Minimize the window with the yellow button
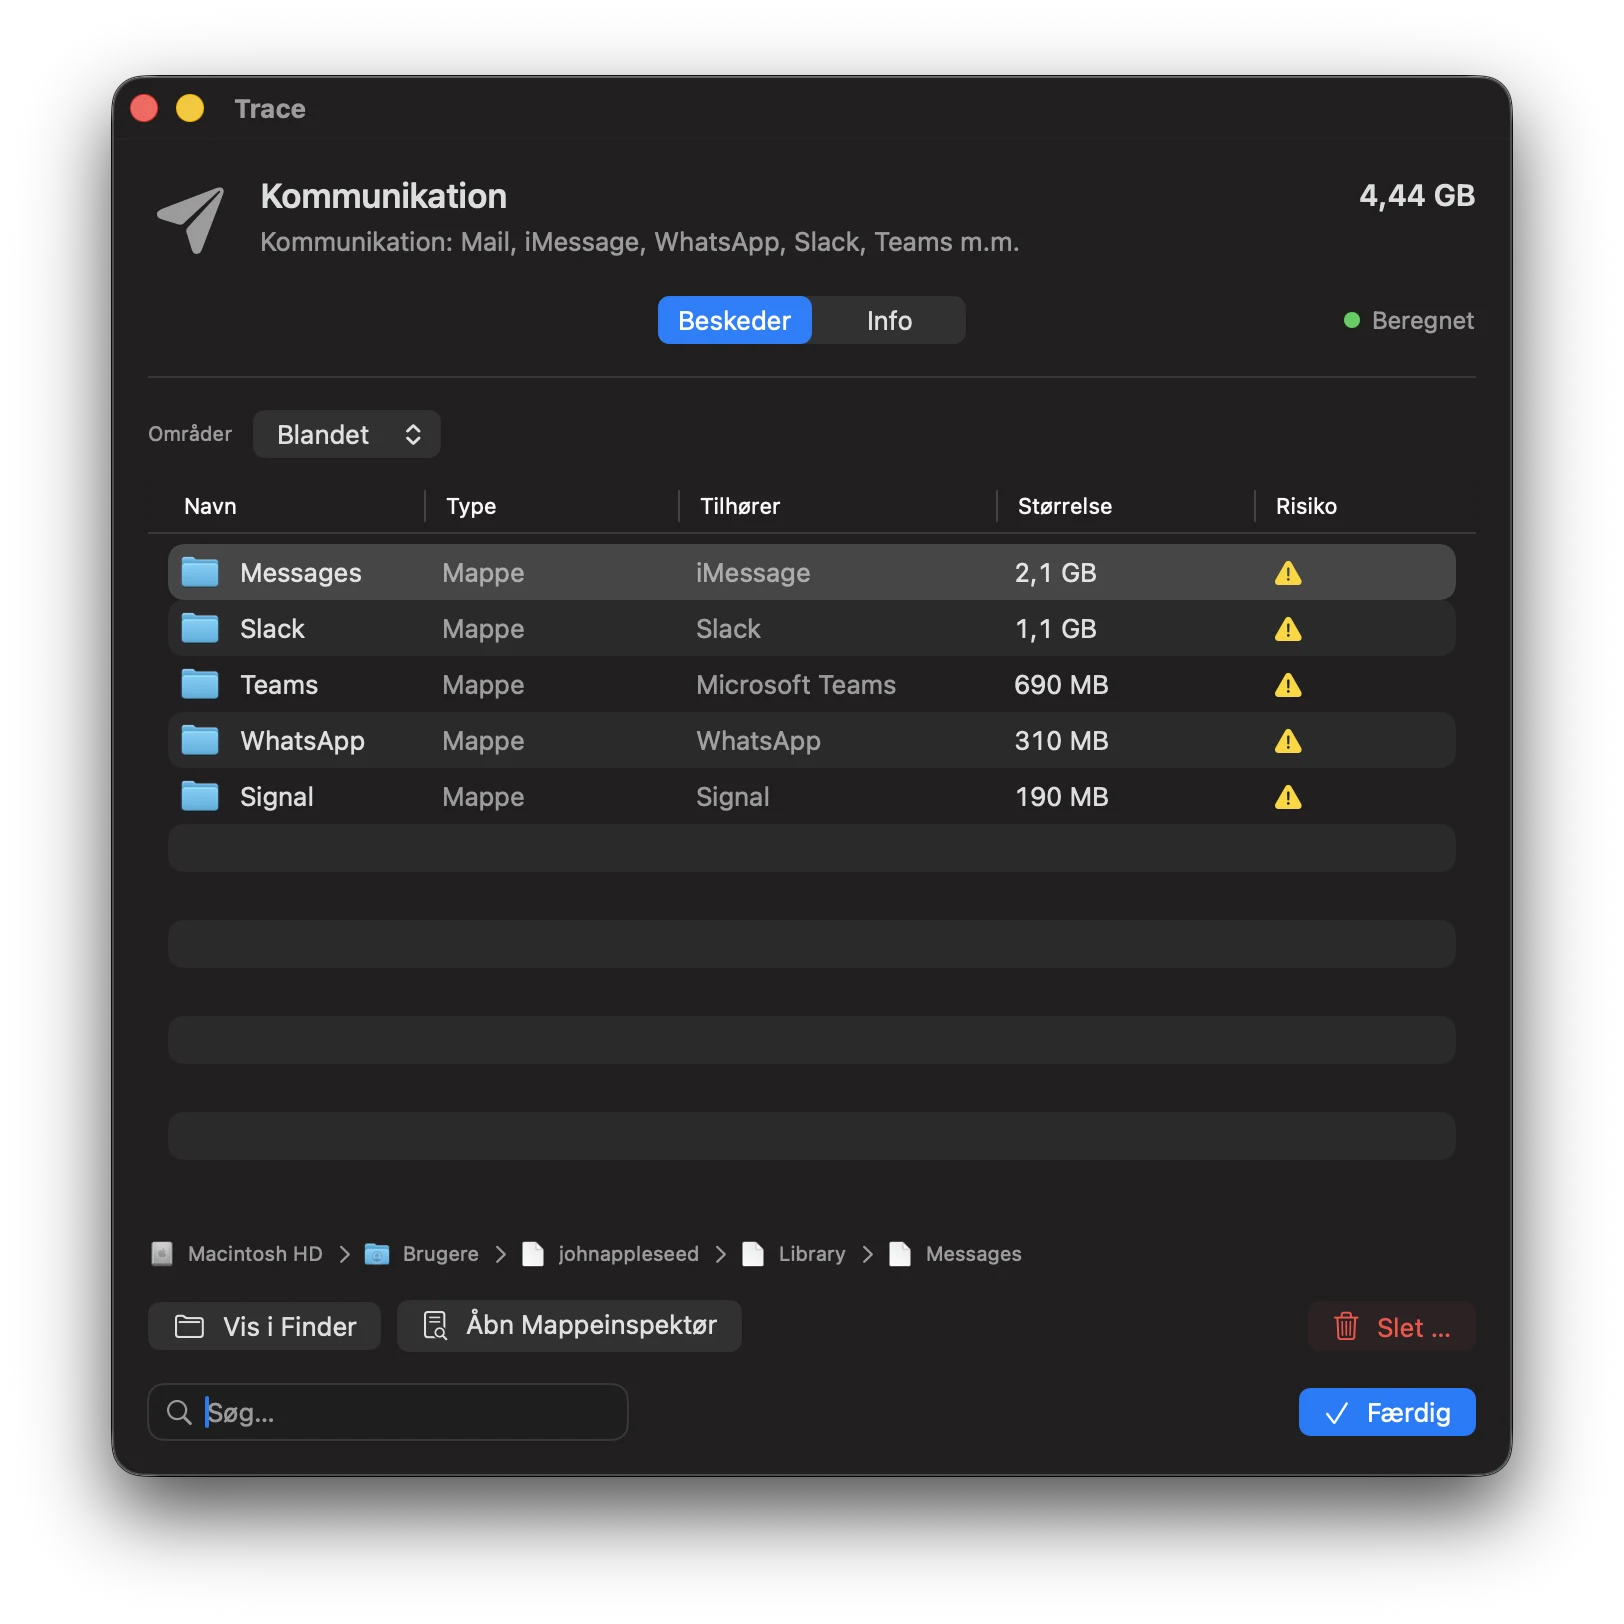This screenshot has height=1624, width=1624. pyautogui.click(x=190, y=108)
